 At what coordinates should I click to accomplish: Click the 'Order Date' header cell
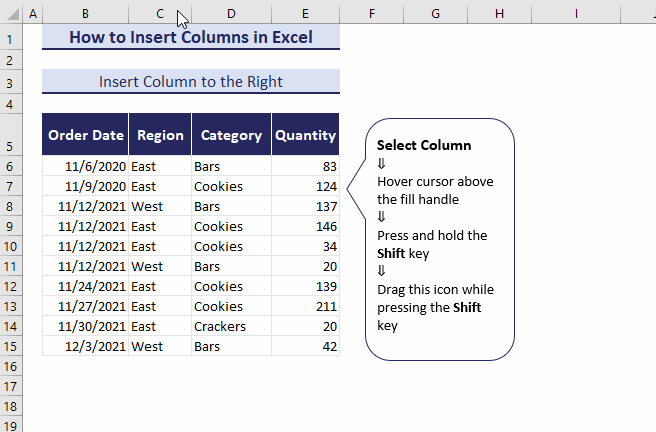85,134
